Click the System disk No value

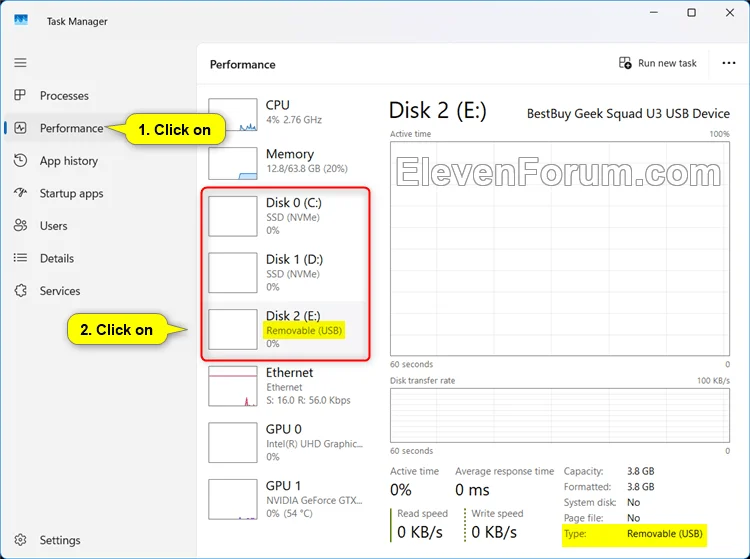coord(633,502)
